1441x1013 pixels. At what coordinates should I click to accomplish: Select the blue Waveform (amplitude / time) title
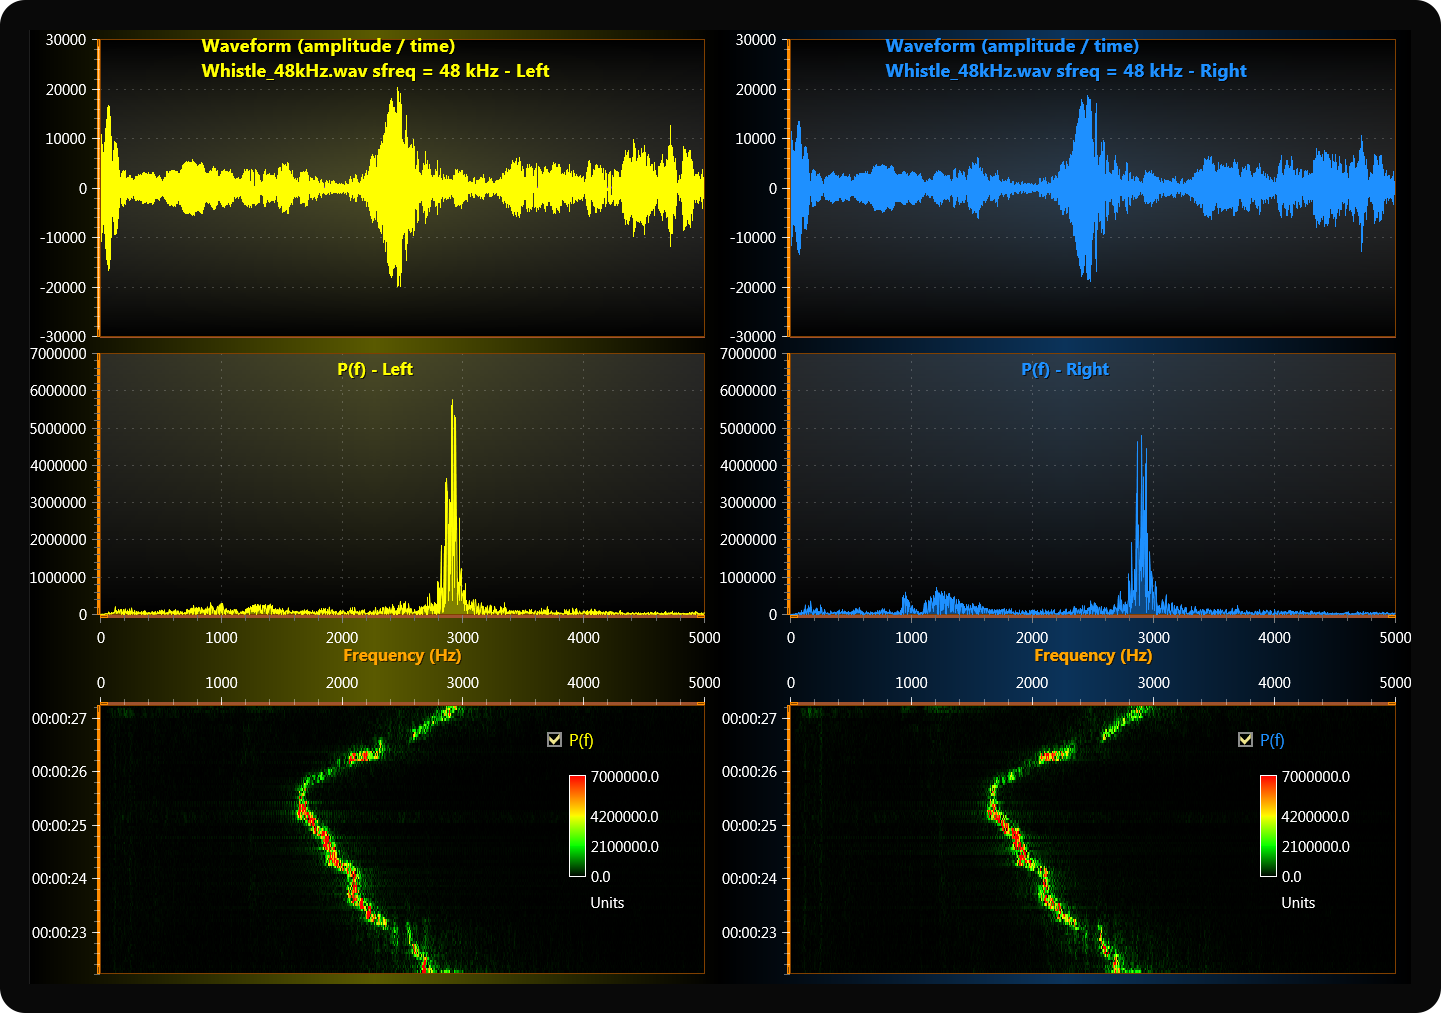point(1012,46)
